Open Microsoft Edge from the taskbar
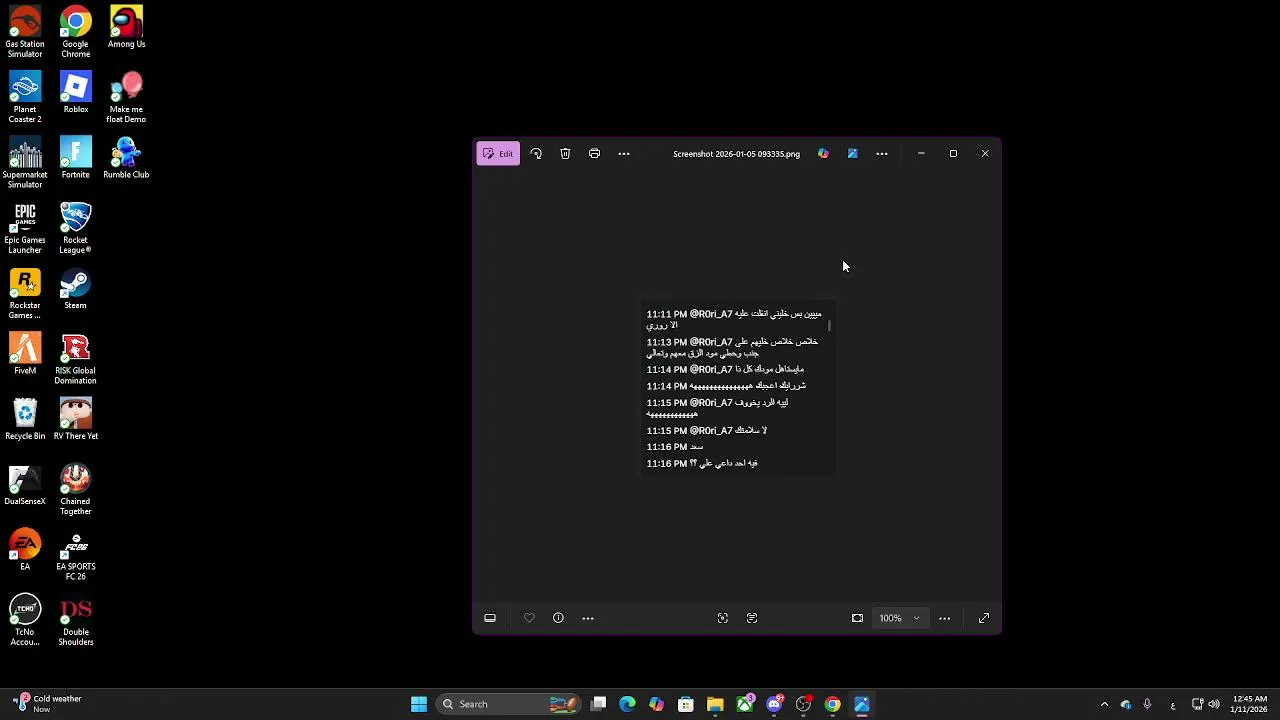 (627, 704)
